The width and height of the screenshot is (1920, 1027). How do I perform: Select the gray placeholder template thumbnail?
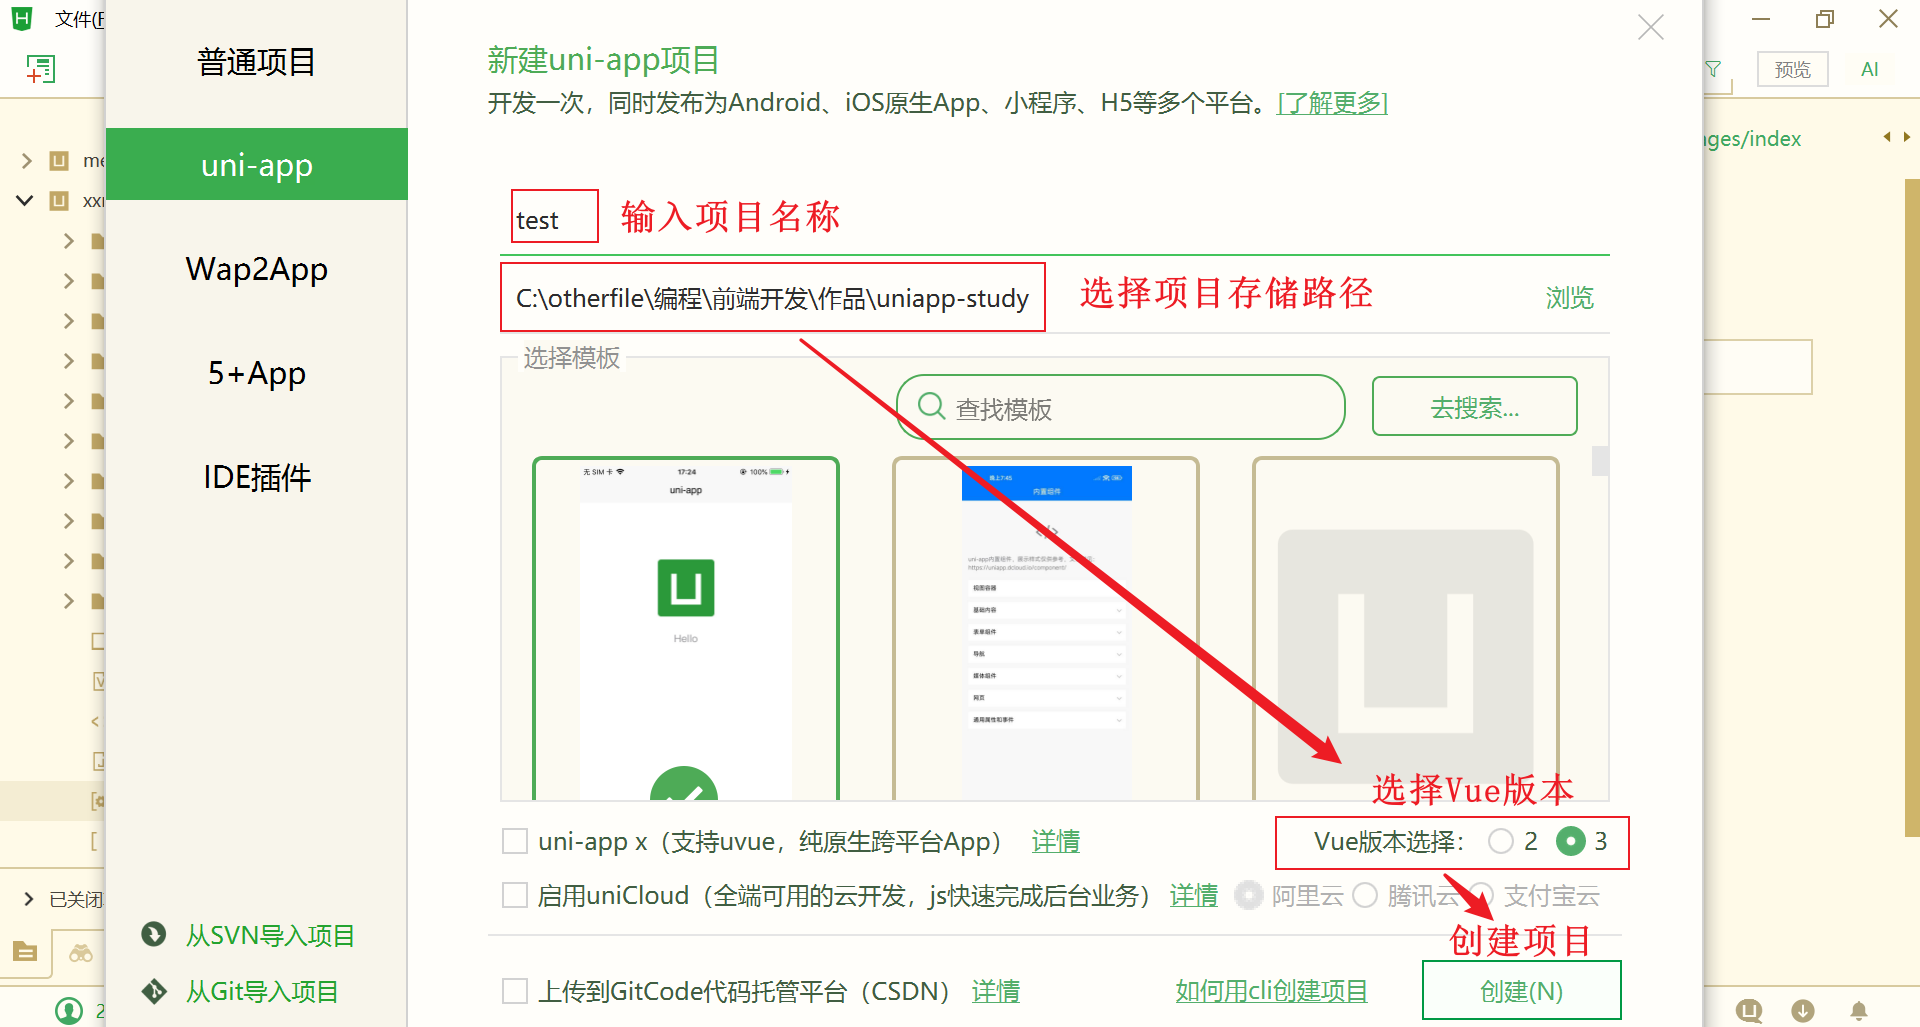pos(1406,629)
